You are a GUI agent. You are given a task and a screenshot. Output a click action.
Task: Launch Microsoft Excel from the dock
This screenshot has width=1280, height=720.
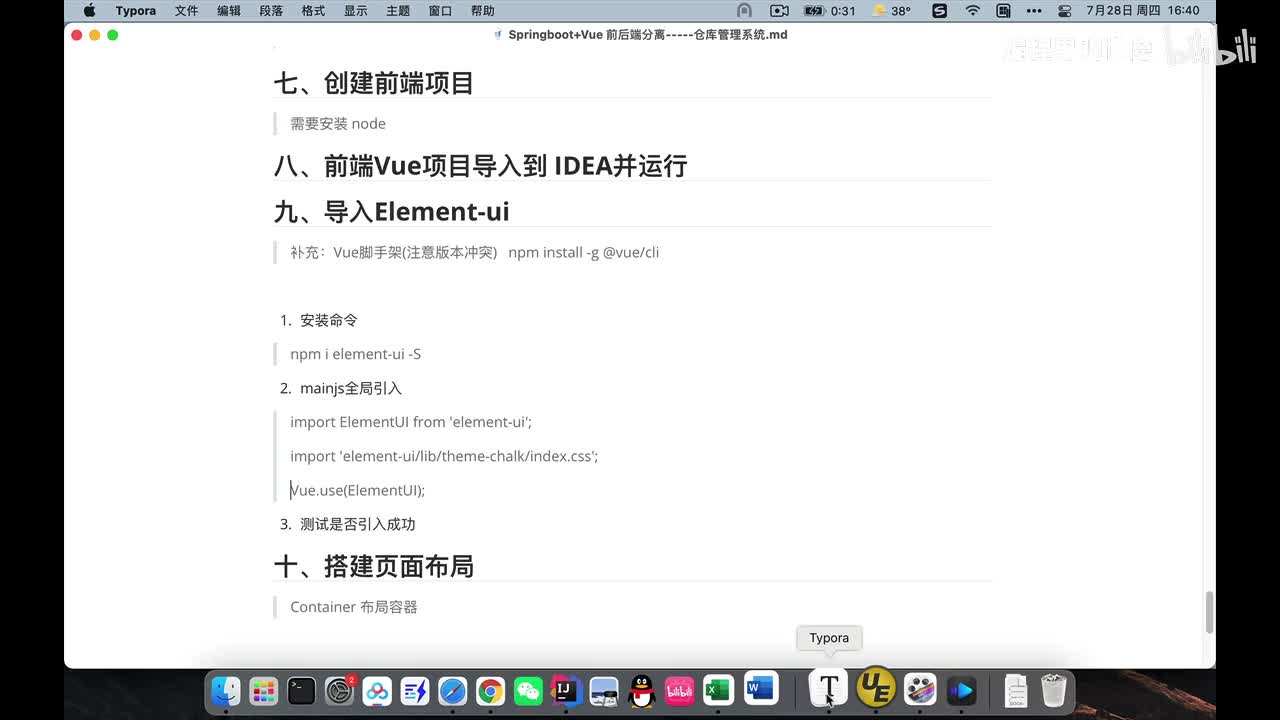coord(717,690)
